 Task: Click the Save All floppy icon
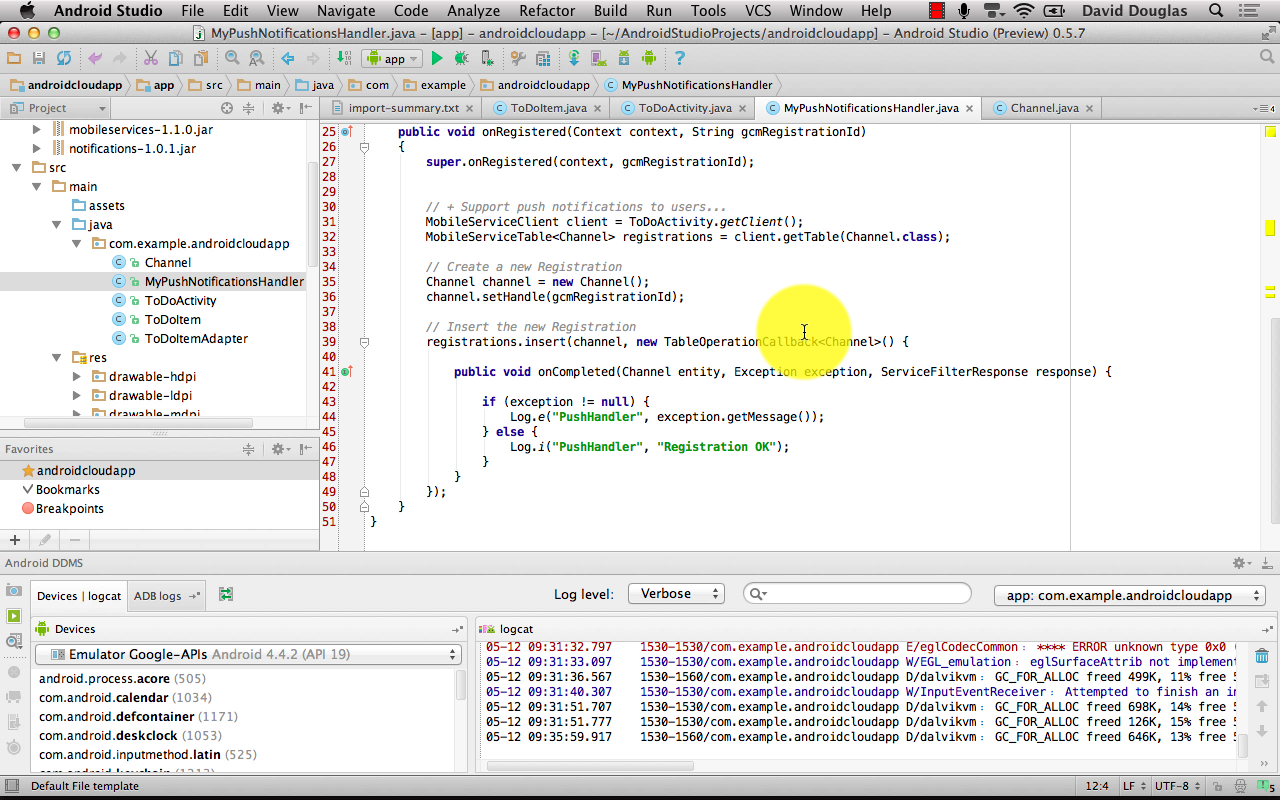click(38, 58)
